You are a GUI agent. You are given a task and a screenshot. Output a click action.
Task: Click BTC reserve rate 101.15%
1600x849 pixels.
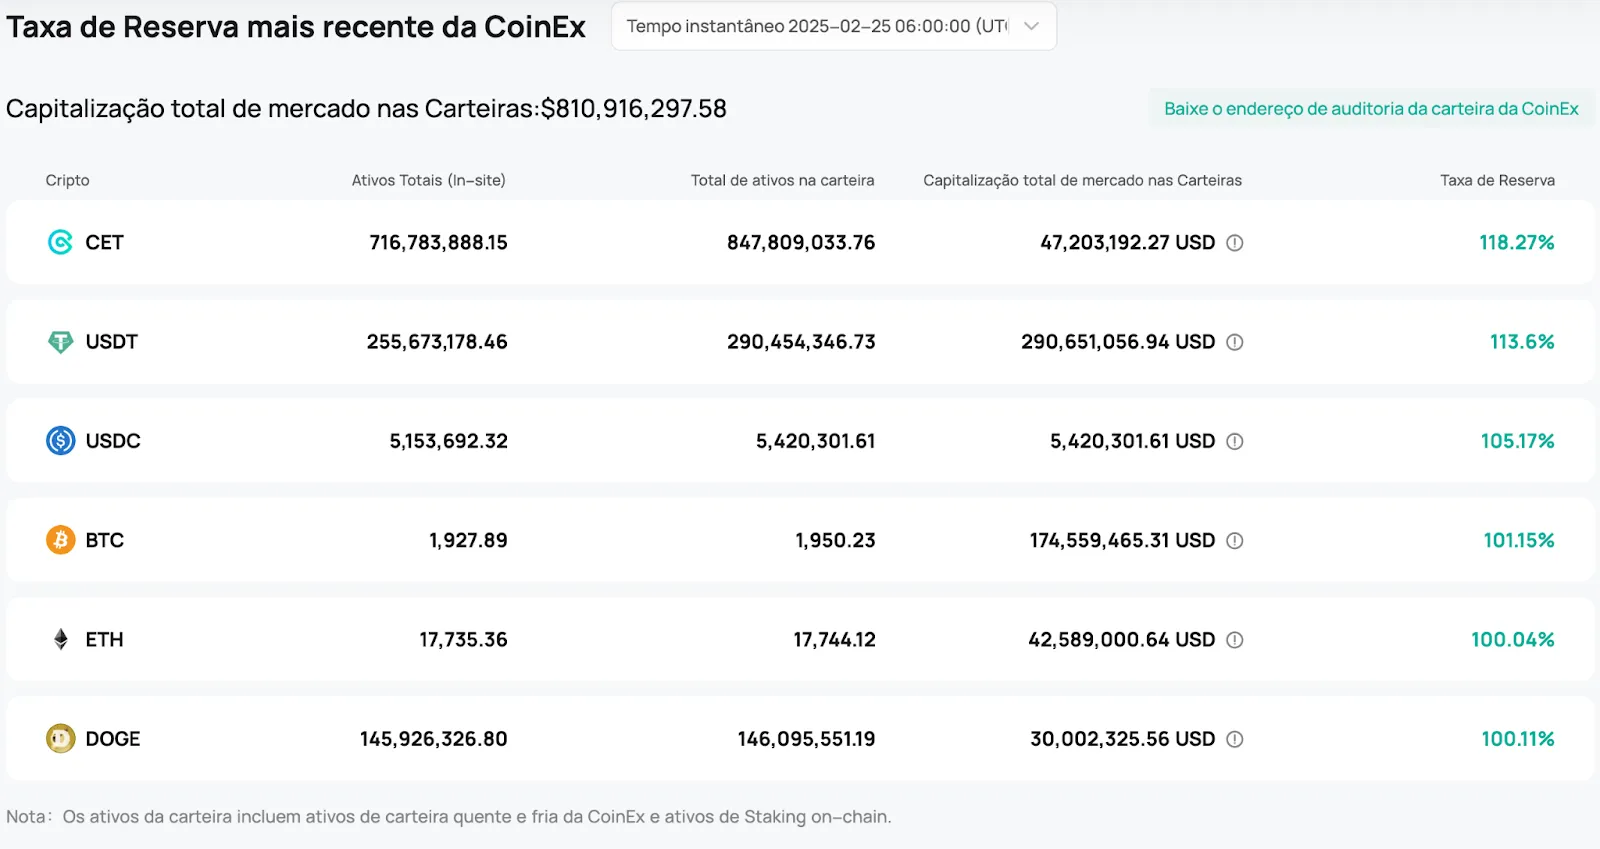click(1518, 540)
